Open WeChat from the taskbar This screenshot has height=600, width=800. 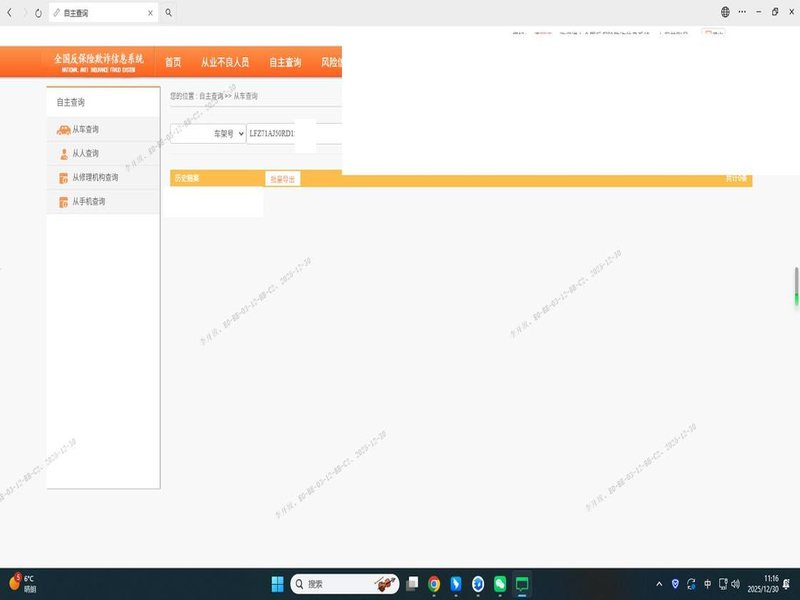click(500, 583)
